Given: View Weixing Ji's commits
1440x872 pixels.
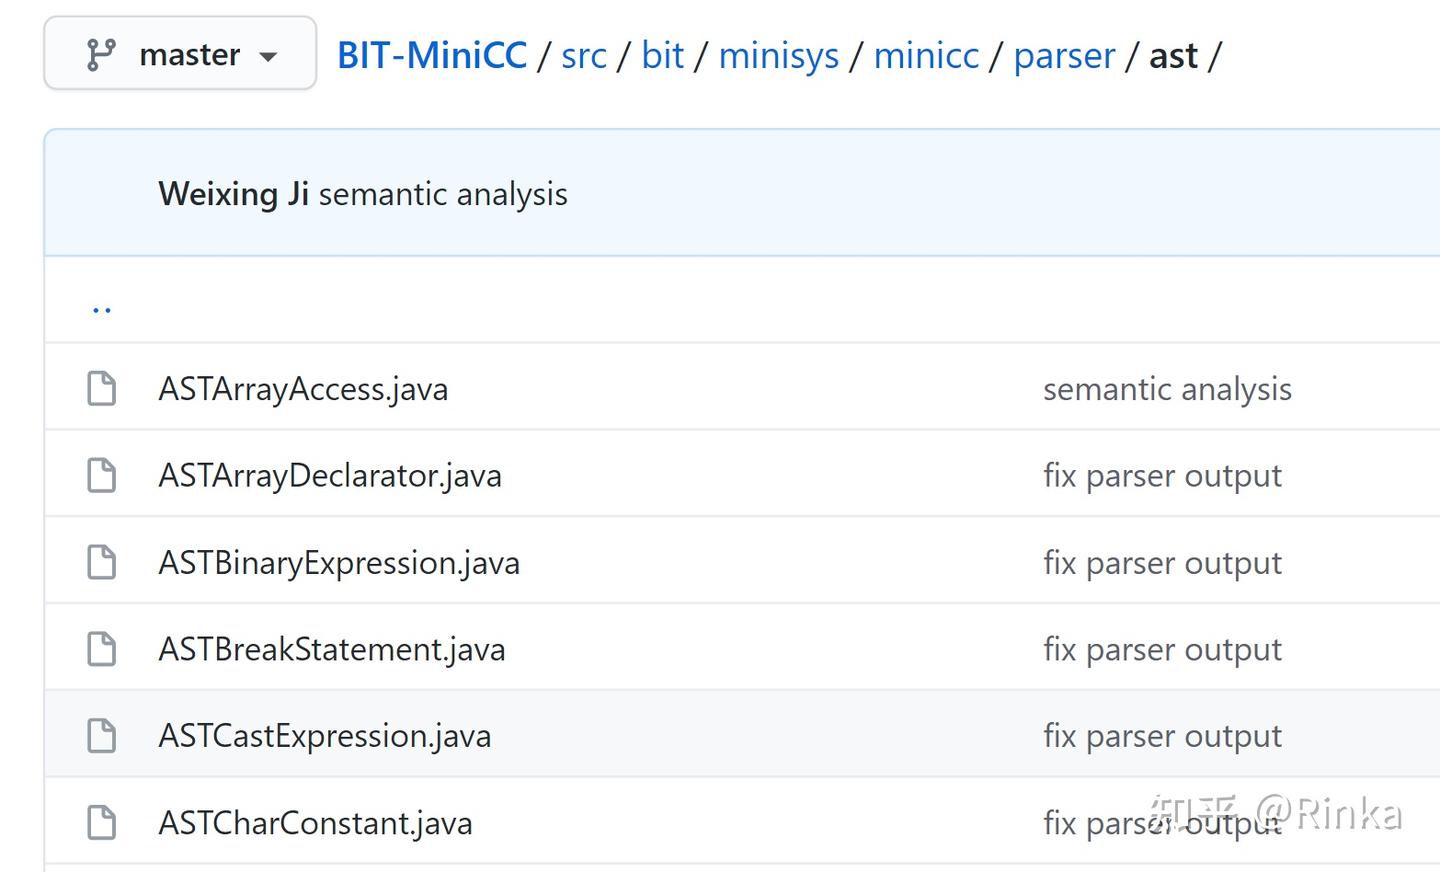Looking at the screenshot, I should tap(233, 193).
